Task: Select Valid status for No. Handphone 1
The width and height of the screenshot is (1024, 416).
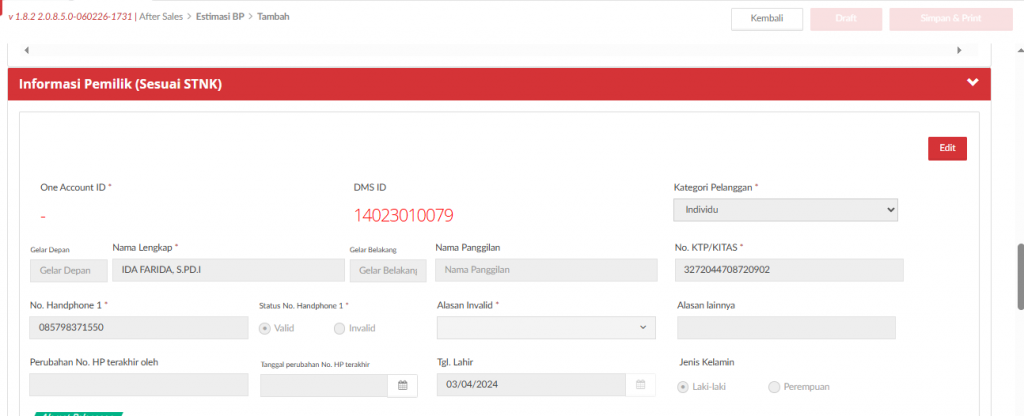Action: pos(265,328)
